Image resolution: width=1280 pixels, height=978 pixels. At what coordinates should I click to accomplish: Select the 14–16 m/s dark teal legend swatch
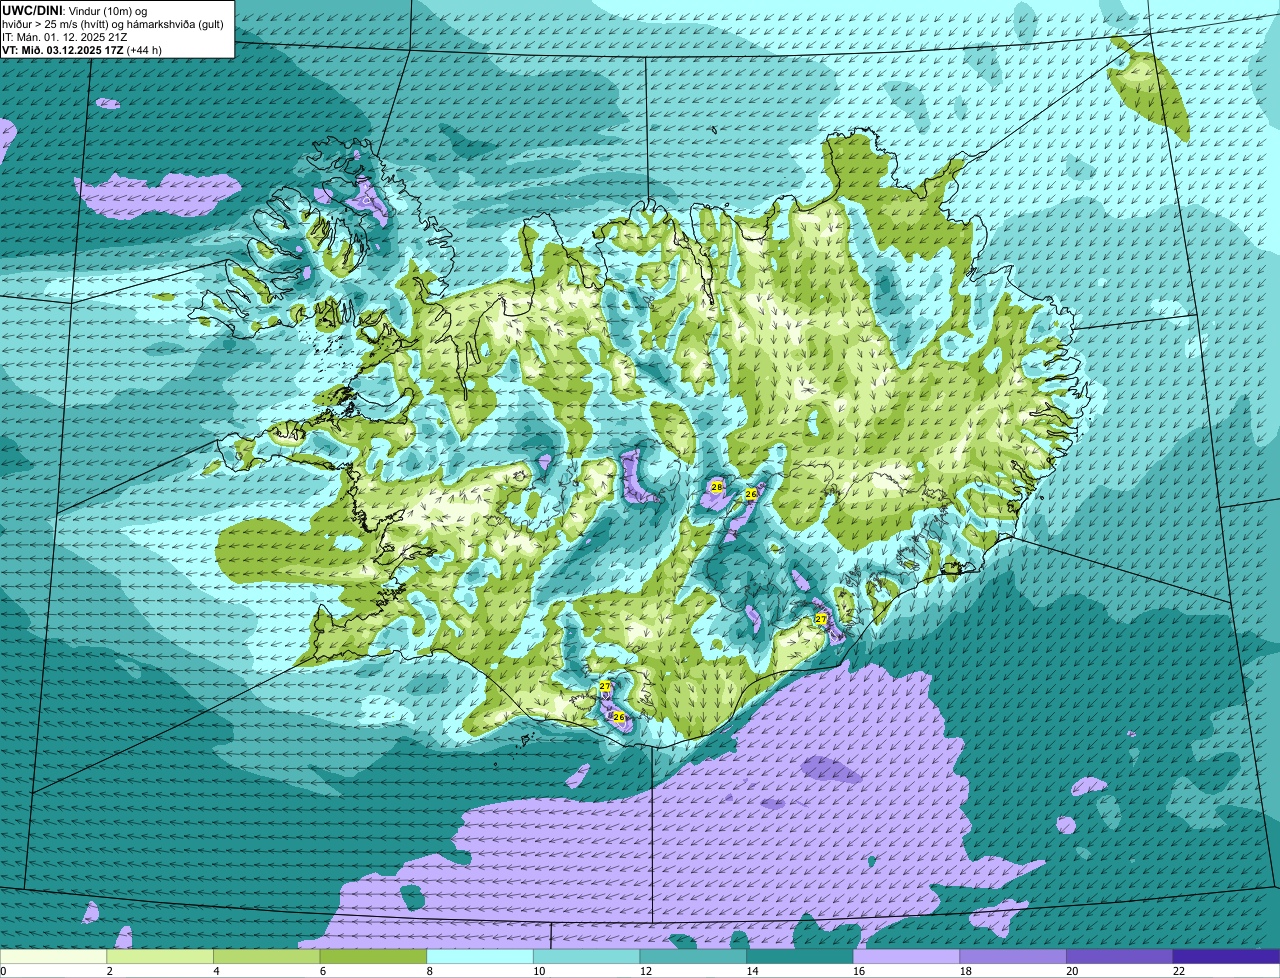pos(800,956)
